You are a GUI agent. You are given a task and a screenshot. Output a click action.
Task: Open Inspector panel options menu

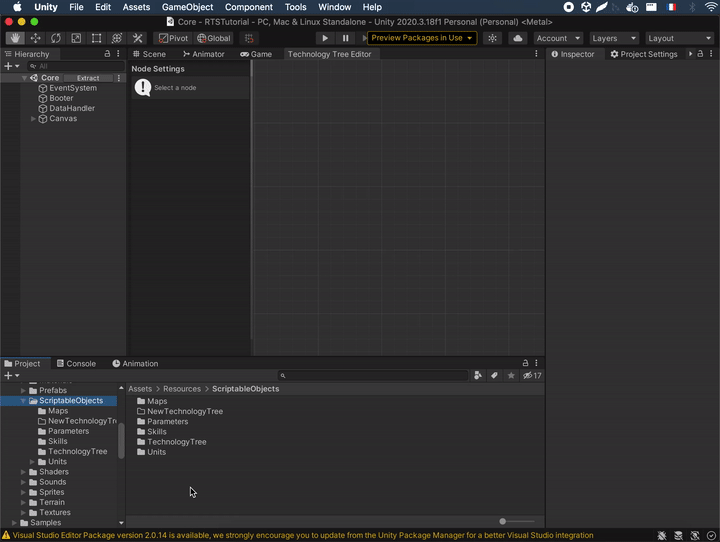coord(711,54)
